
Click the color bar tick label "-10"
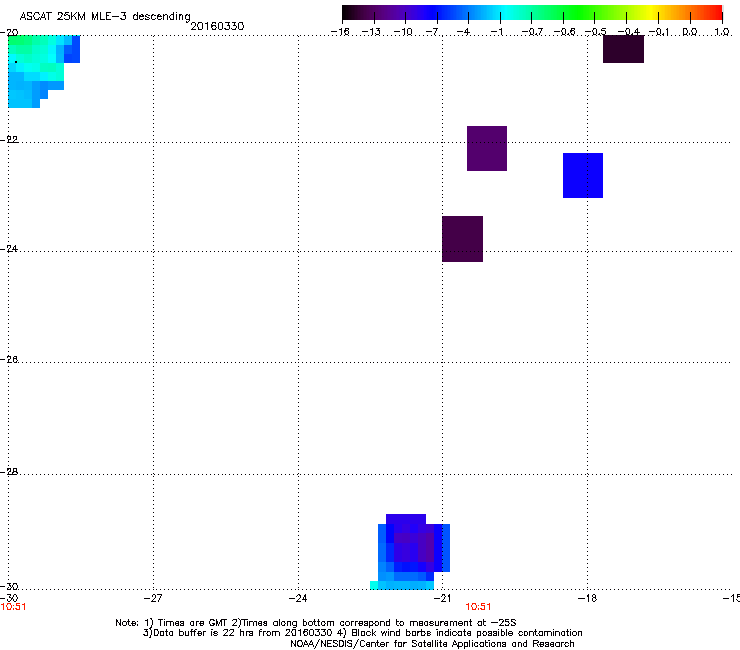pos(403,32)
